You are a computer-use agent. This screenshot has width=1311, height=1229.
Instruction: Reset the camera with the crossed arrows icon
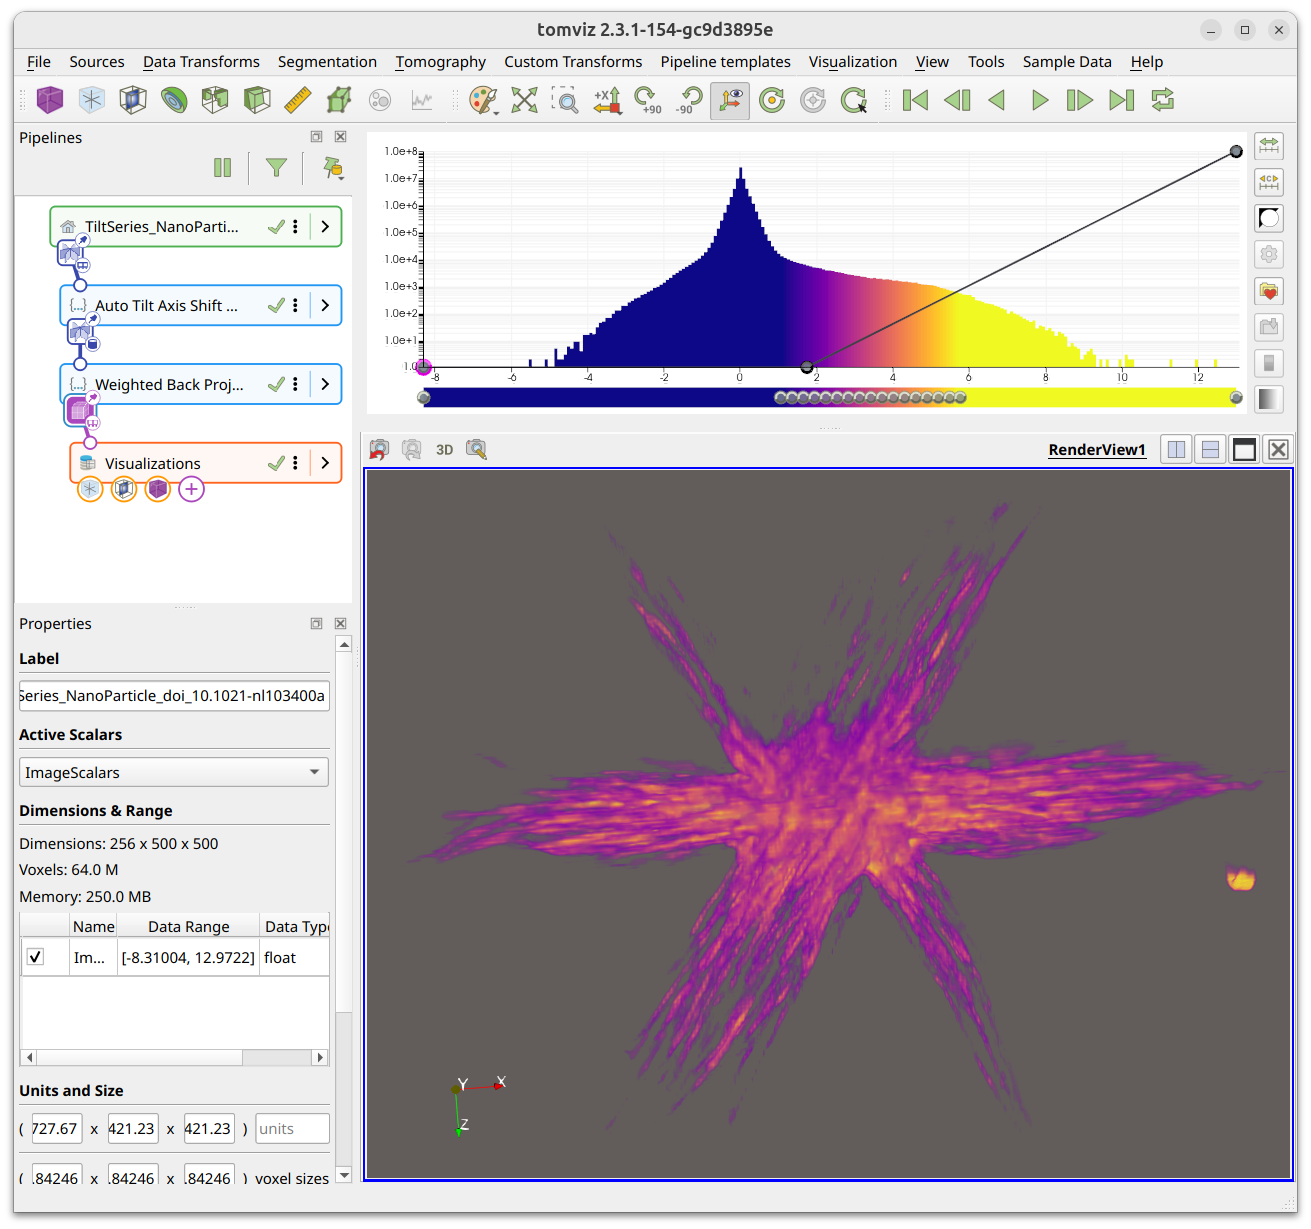pos(525,100)
